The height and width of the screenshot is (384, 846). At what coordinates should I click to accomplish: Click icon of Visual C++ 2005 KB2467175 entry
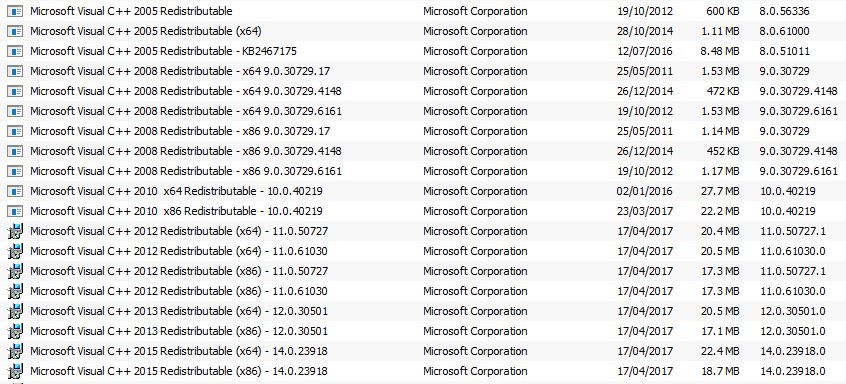[x=15, y=51]
